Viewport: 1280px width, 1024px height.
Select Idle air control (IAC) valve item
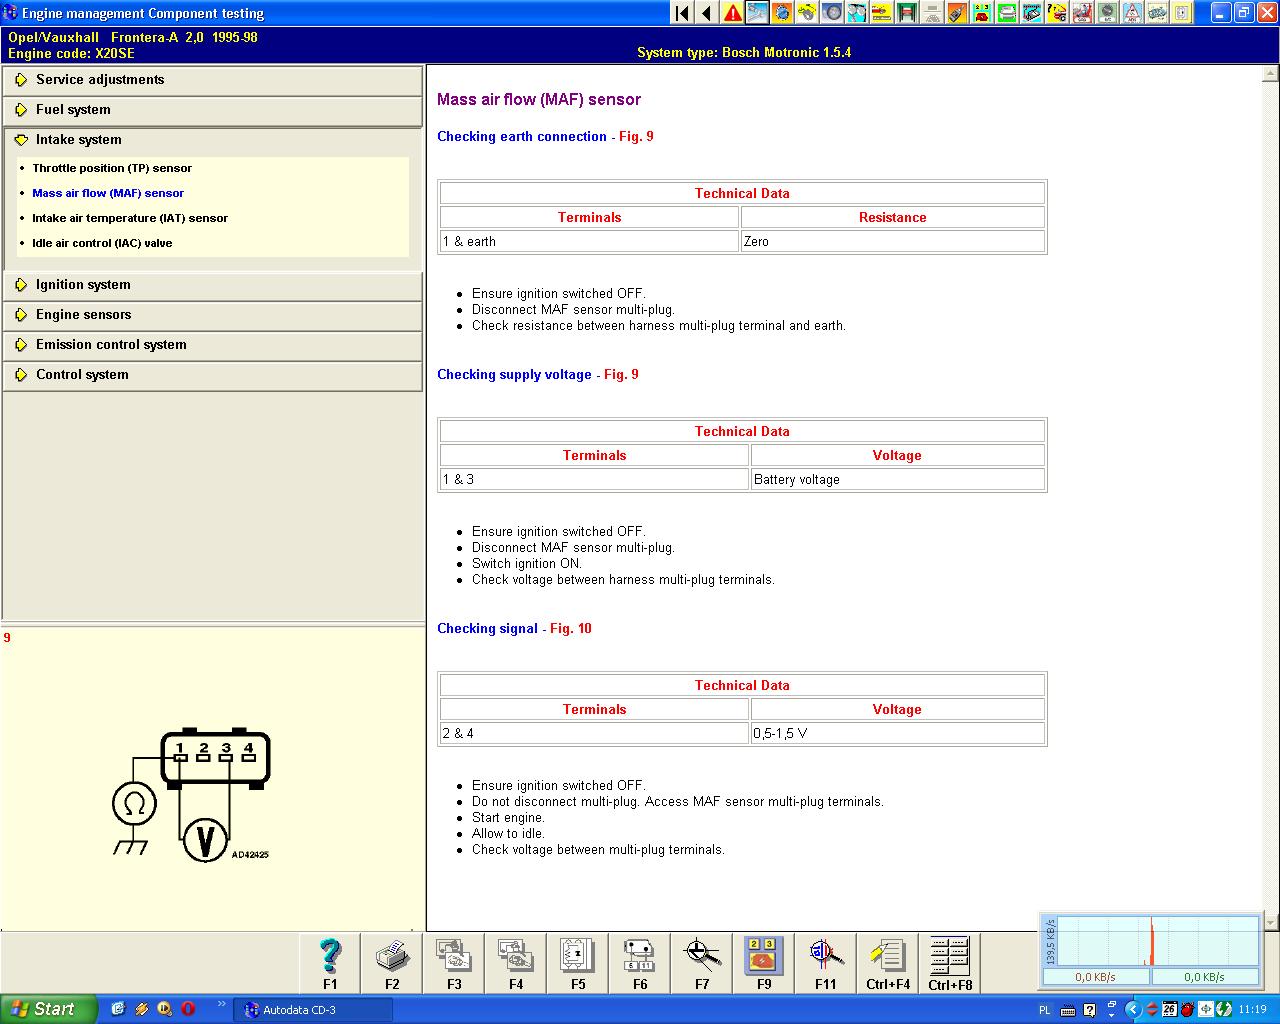[102, 243]
